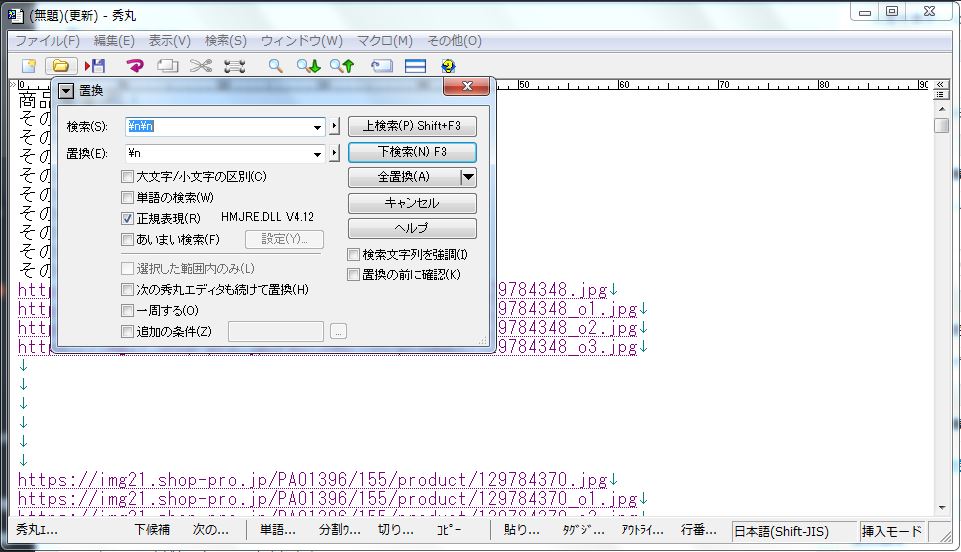Click the Copy toolbar icon
The width and height of the screenshot is (961, 552).
[x=167, y=66]
